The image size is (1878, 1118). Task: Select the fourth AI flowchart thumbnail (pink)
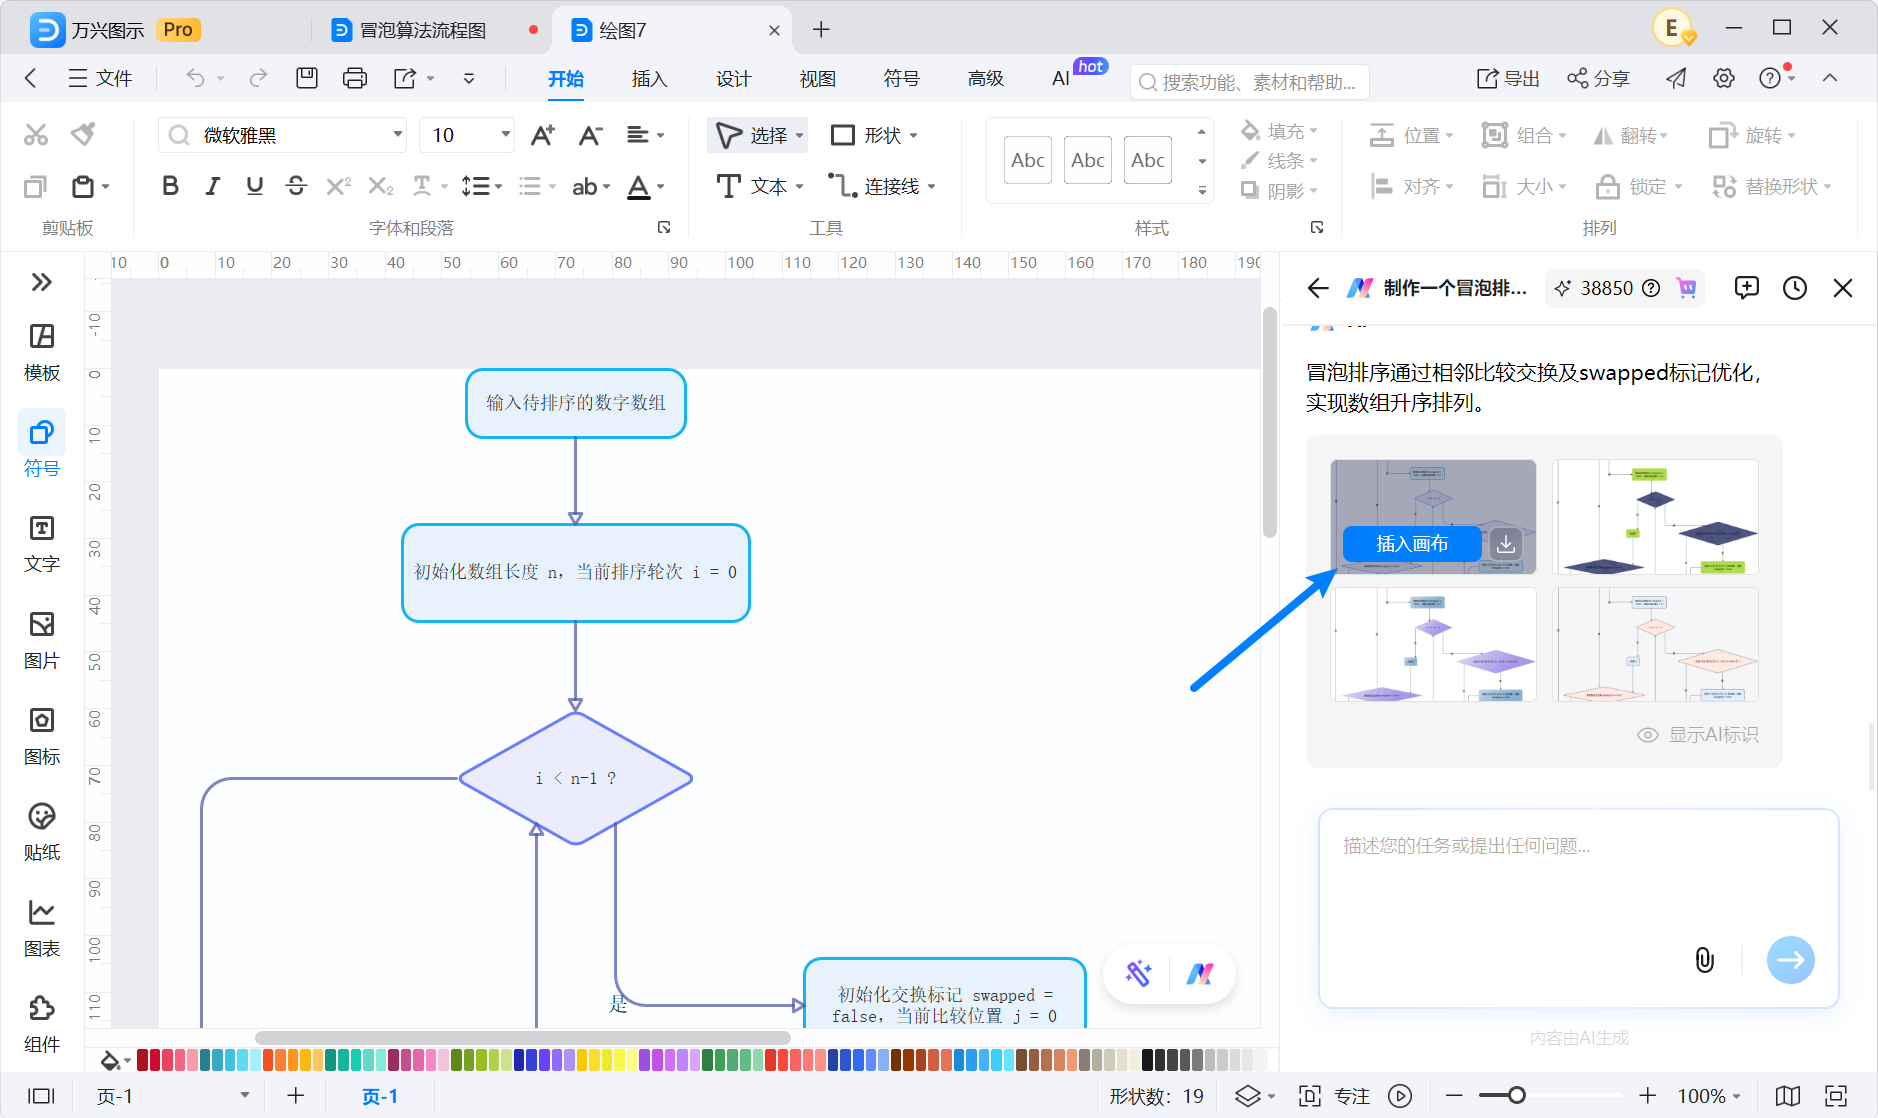pyautogui.click(x=1655, y=644)
